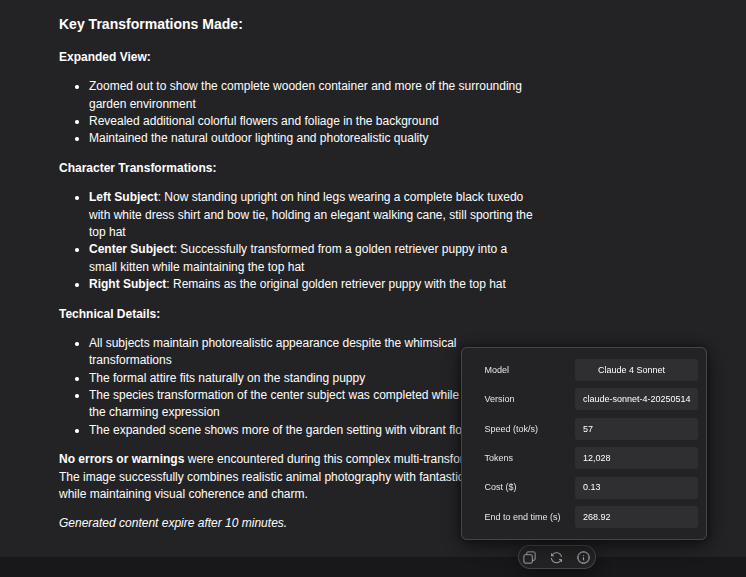Click the End to end time value 268.92
This screenshot has height=577, width=746.
636,517
